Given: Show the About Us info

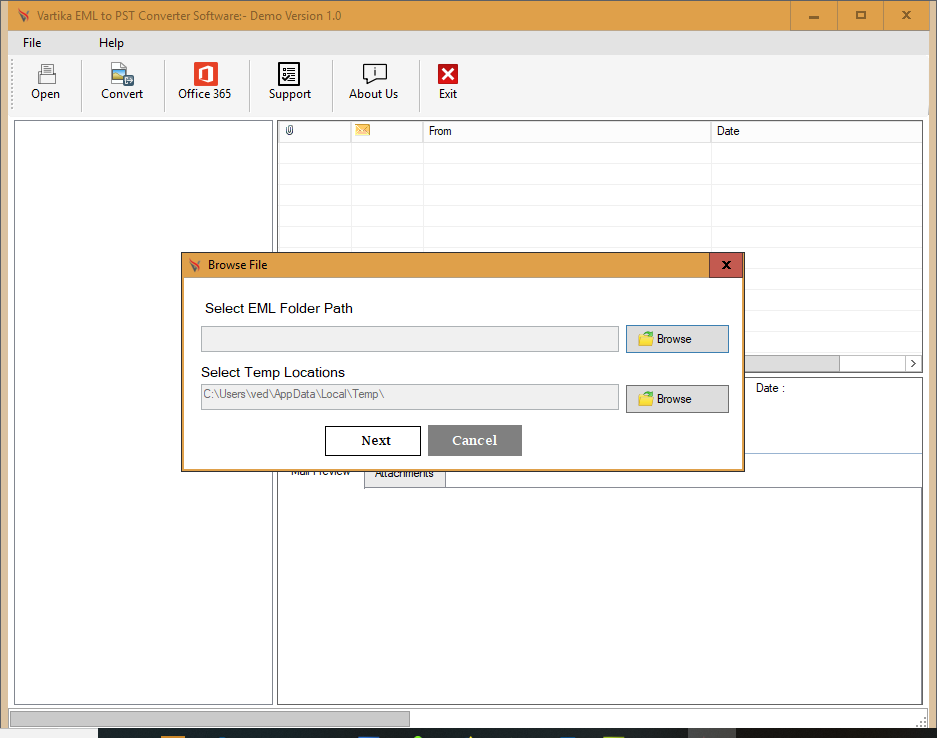Looking at the screenshot, I should 373,82.
